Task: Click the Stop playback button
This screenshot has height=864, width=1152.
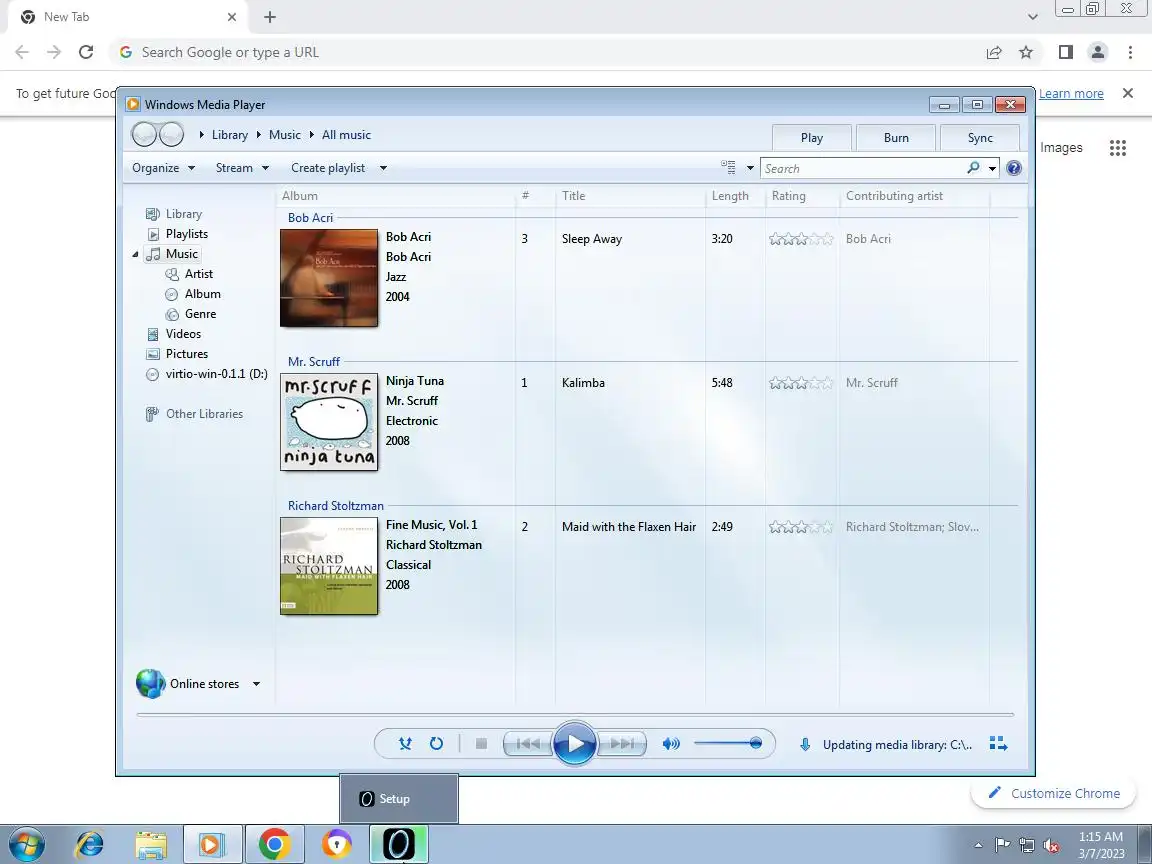Action: (x=481, y=744)
